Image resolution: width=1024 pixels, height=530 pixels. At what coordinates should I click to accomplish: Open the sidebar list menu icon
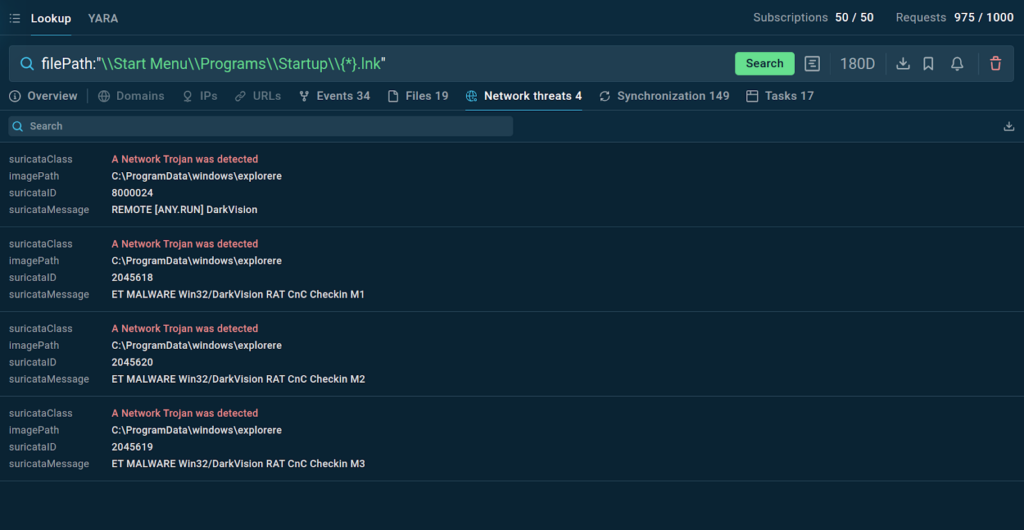14,18
